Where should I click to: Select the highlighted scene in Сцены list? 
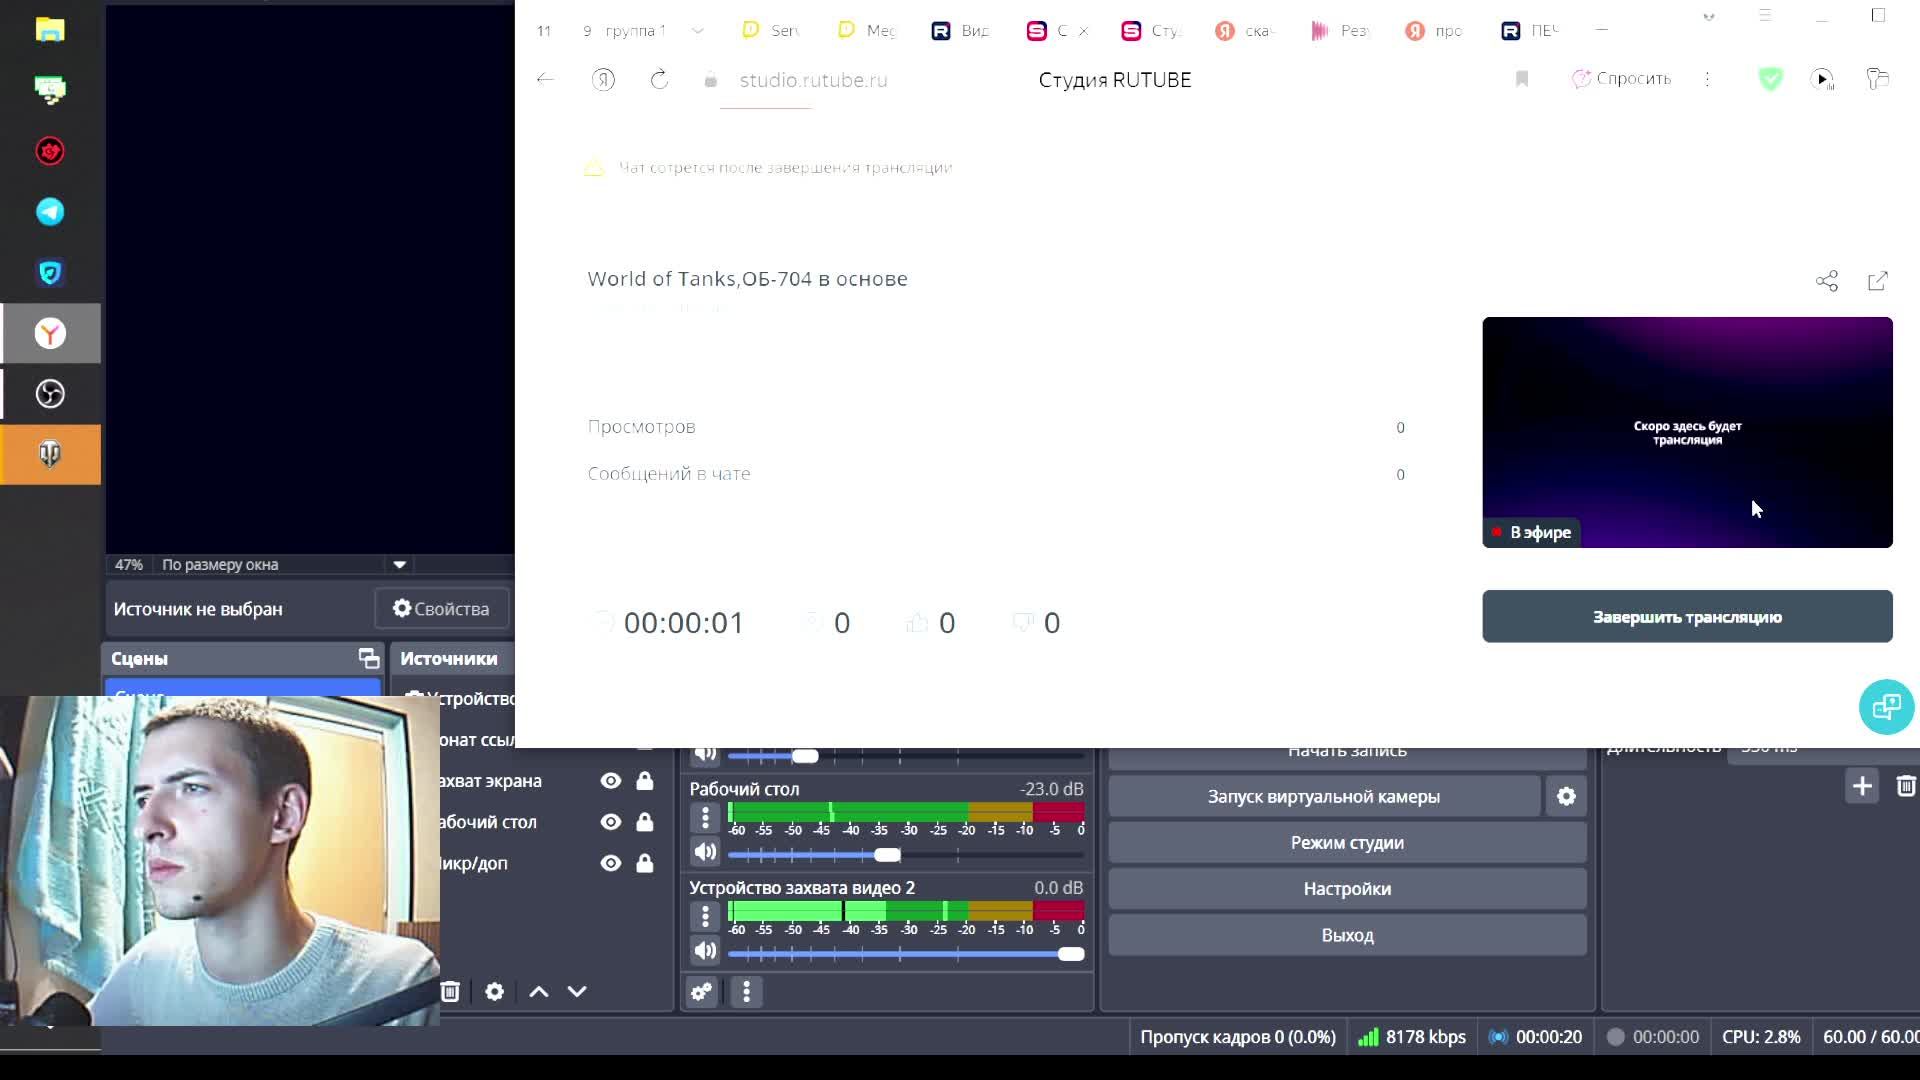tap(243, 688)
